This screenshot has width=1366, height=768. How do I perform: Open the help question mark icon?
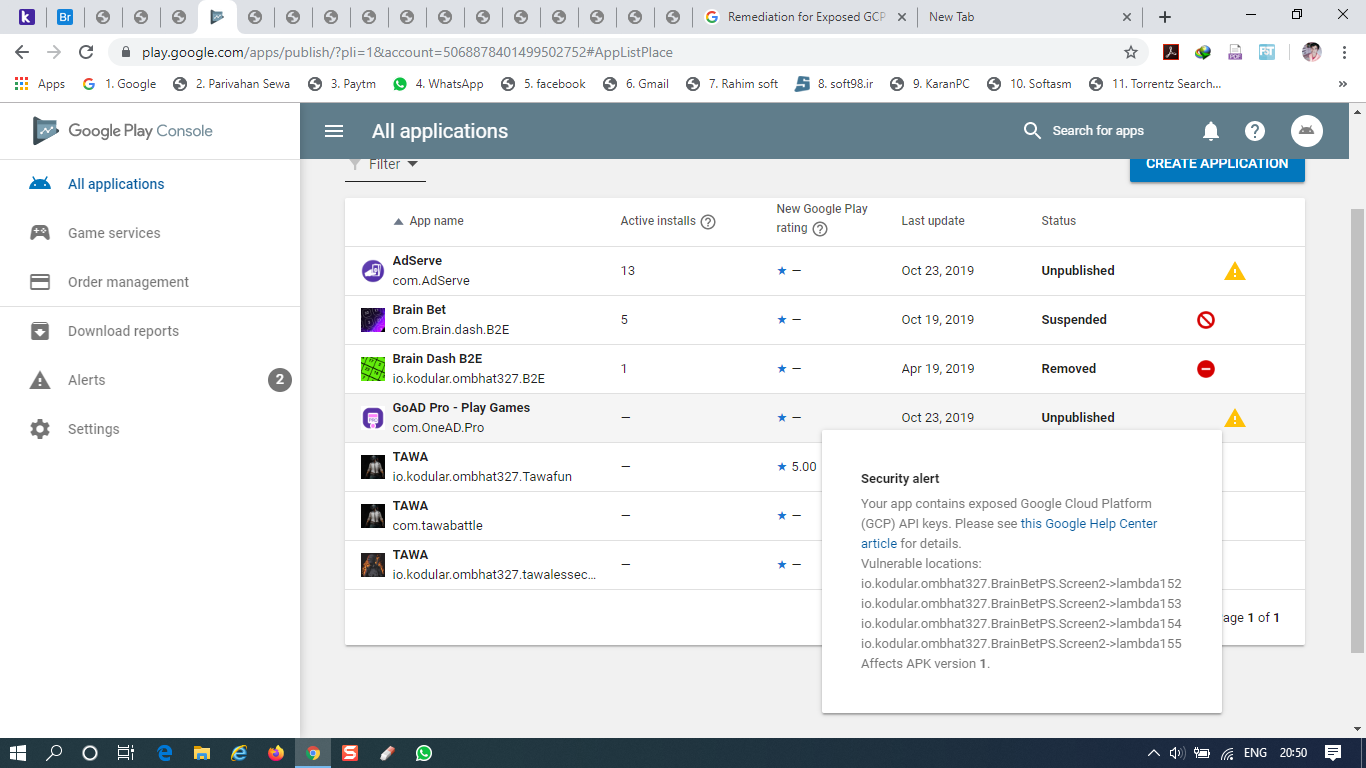tap(1255, 131)
